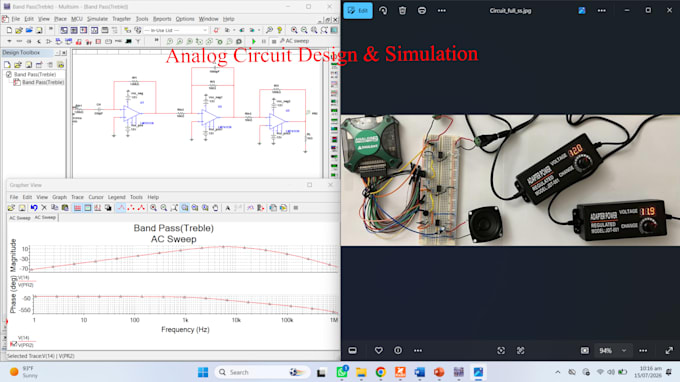This screenshot has height=382, width=680.
Task: Open Multisim help lightbulb icon
Action: pyautogui.click(x=280, y=30)
